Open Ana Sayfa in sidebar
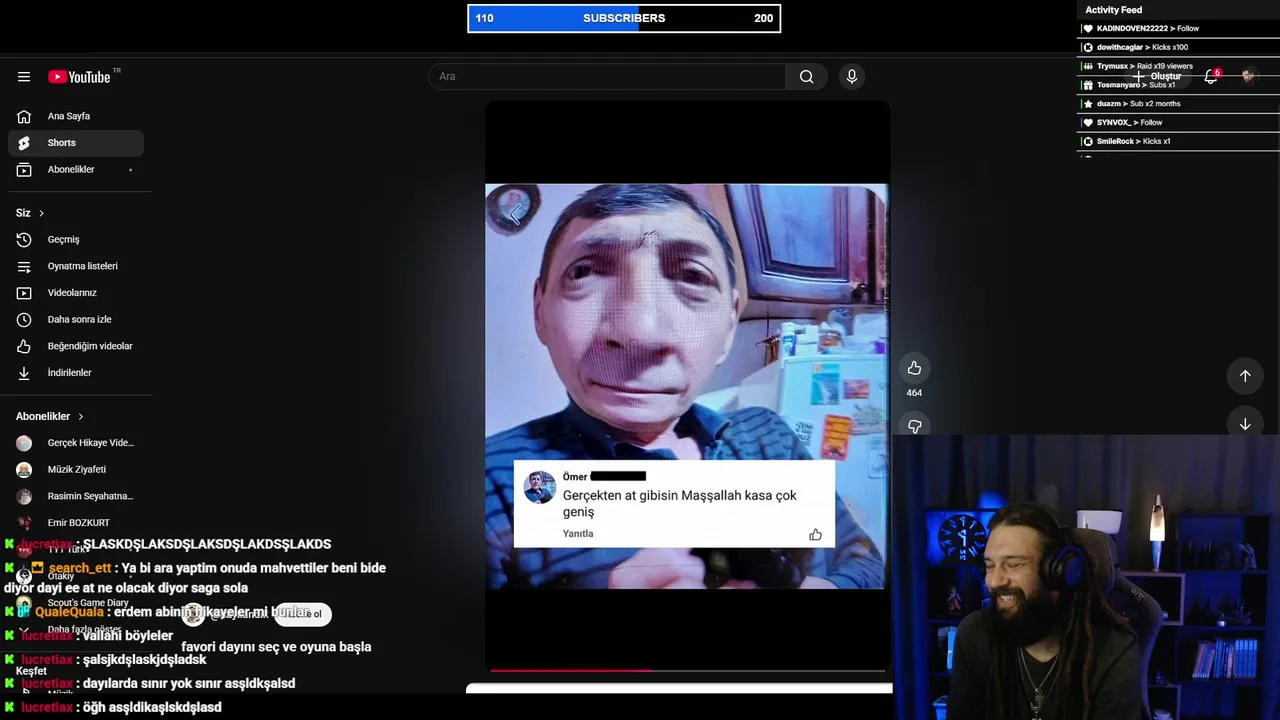 [76, 116]
